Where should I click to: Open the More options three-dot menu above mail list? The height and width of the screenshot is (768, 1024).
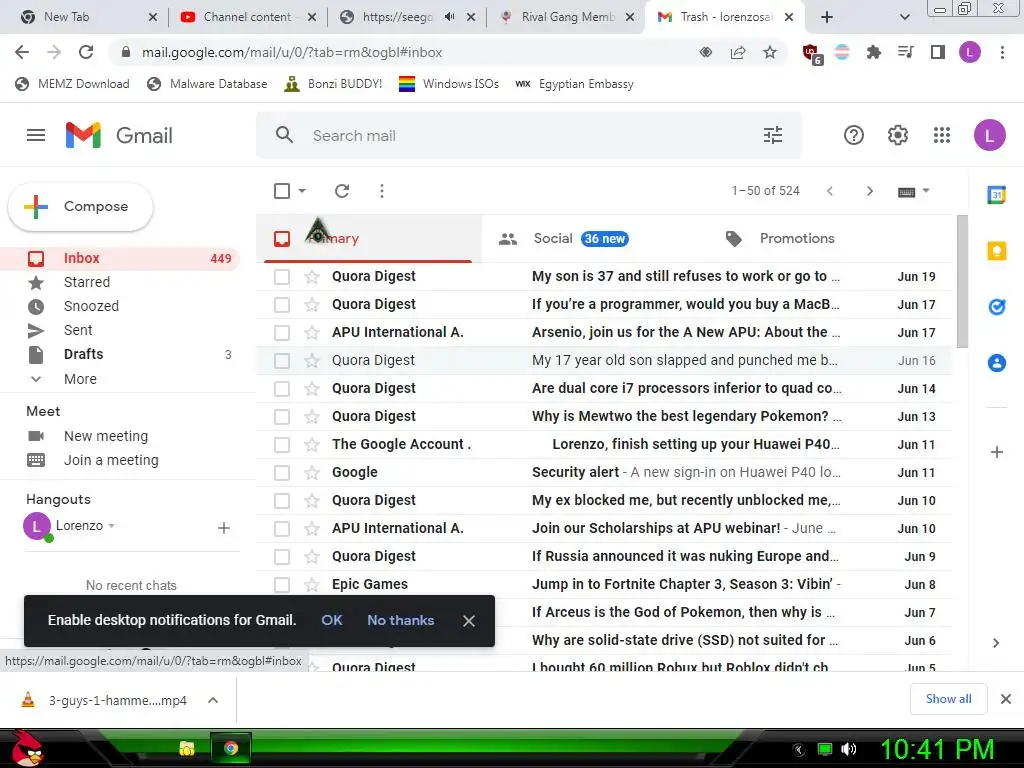pos(382,191)
